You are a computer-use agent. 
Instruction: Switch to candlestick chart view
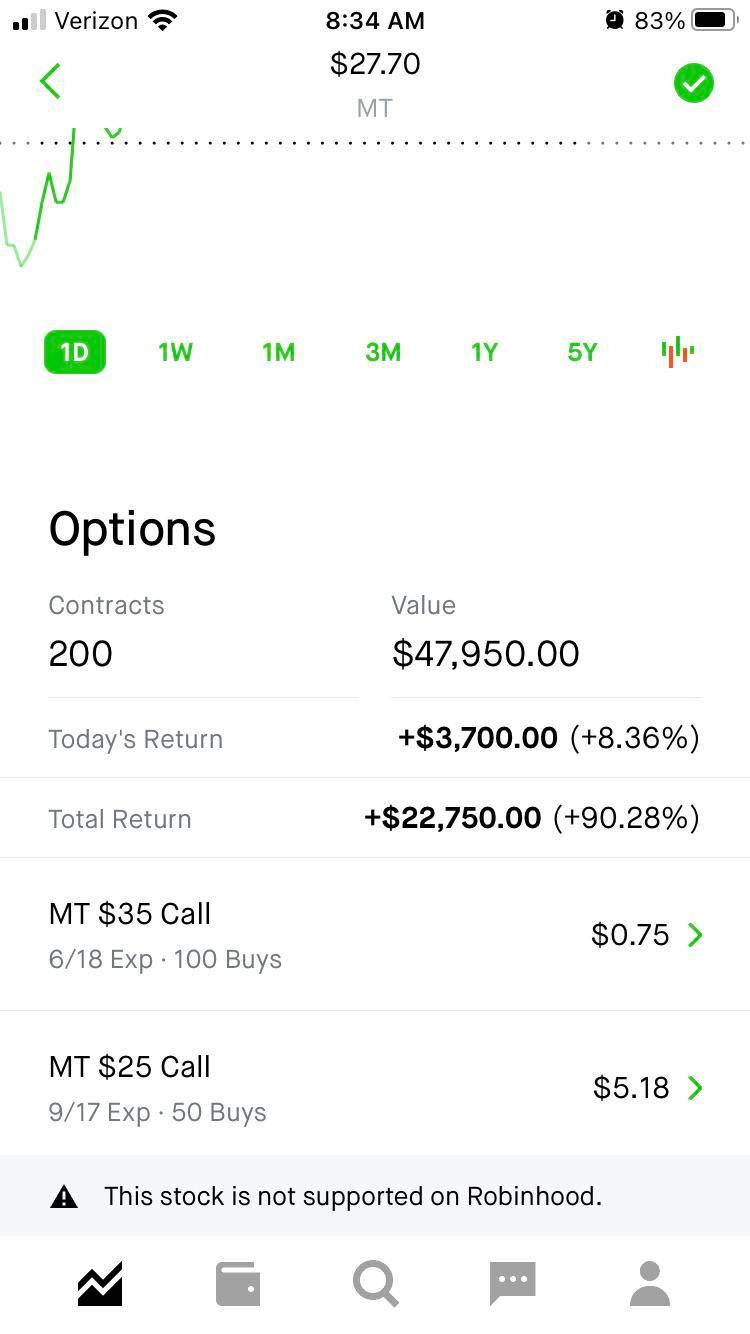tap(677, 352)
